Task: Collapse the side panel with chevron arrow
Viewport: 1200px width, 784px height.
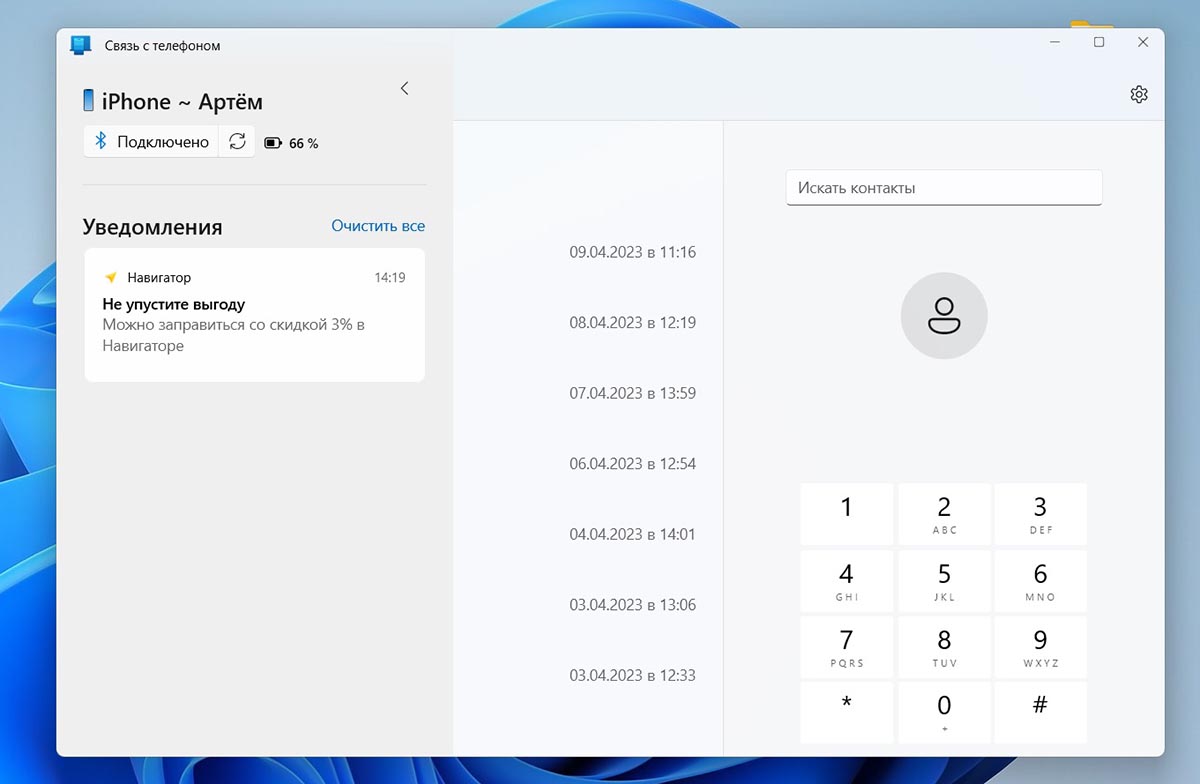Action: 404,88
